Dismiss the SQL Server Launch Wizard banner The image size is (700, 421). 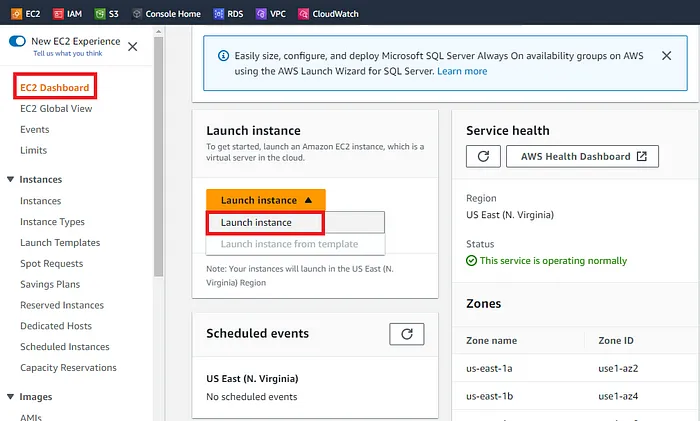pyautogui.click(x=667, y=56)
